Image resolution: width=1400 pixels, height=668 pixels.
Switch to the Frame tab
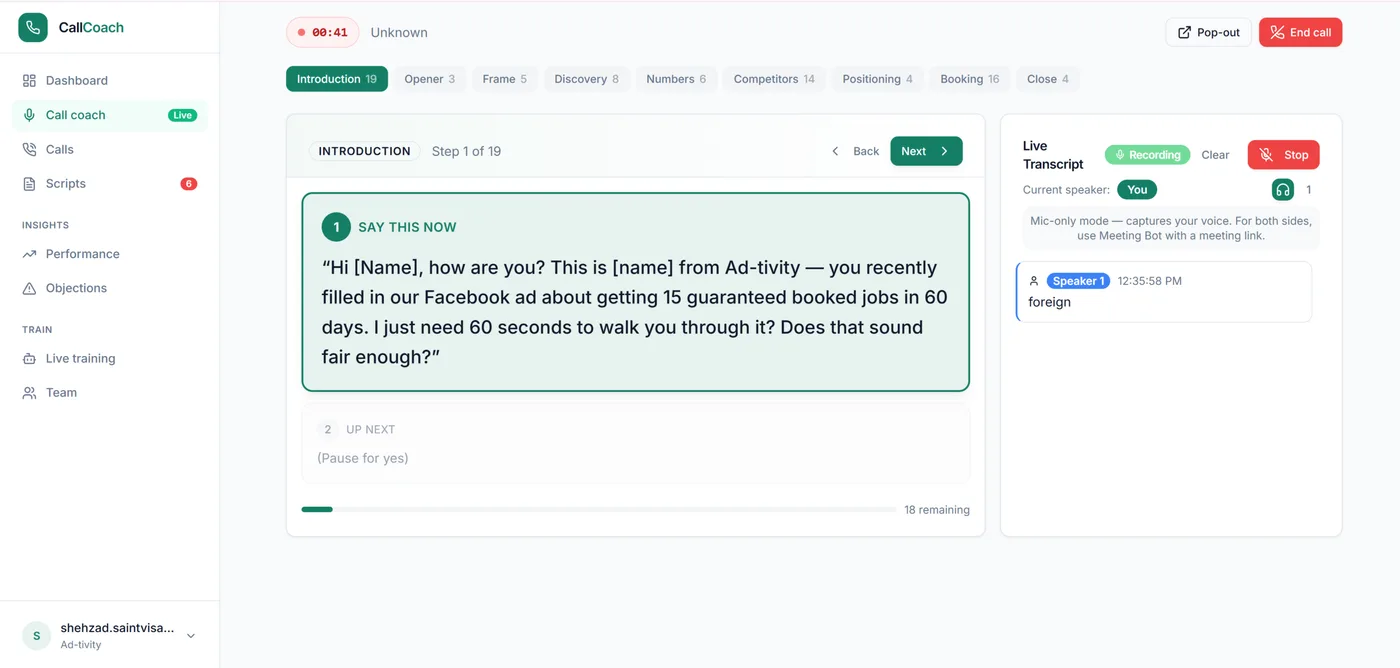click(505, 79)
